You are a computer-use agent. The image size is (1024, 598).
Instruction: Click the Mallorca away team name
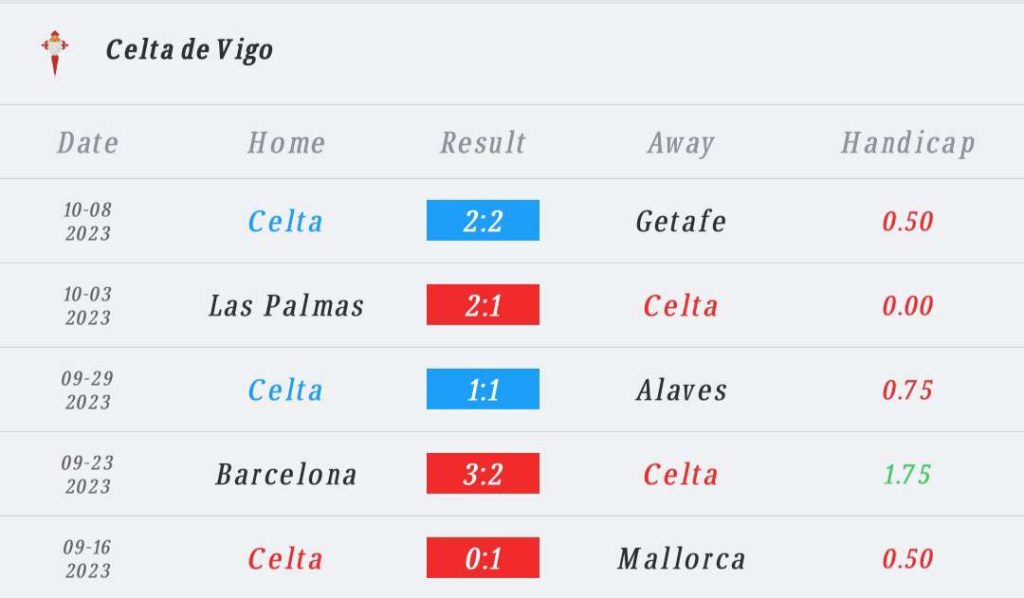681,558
